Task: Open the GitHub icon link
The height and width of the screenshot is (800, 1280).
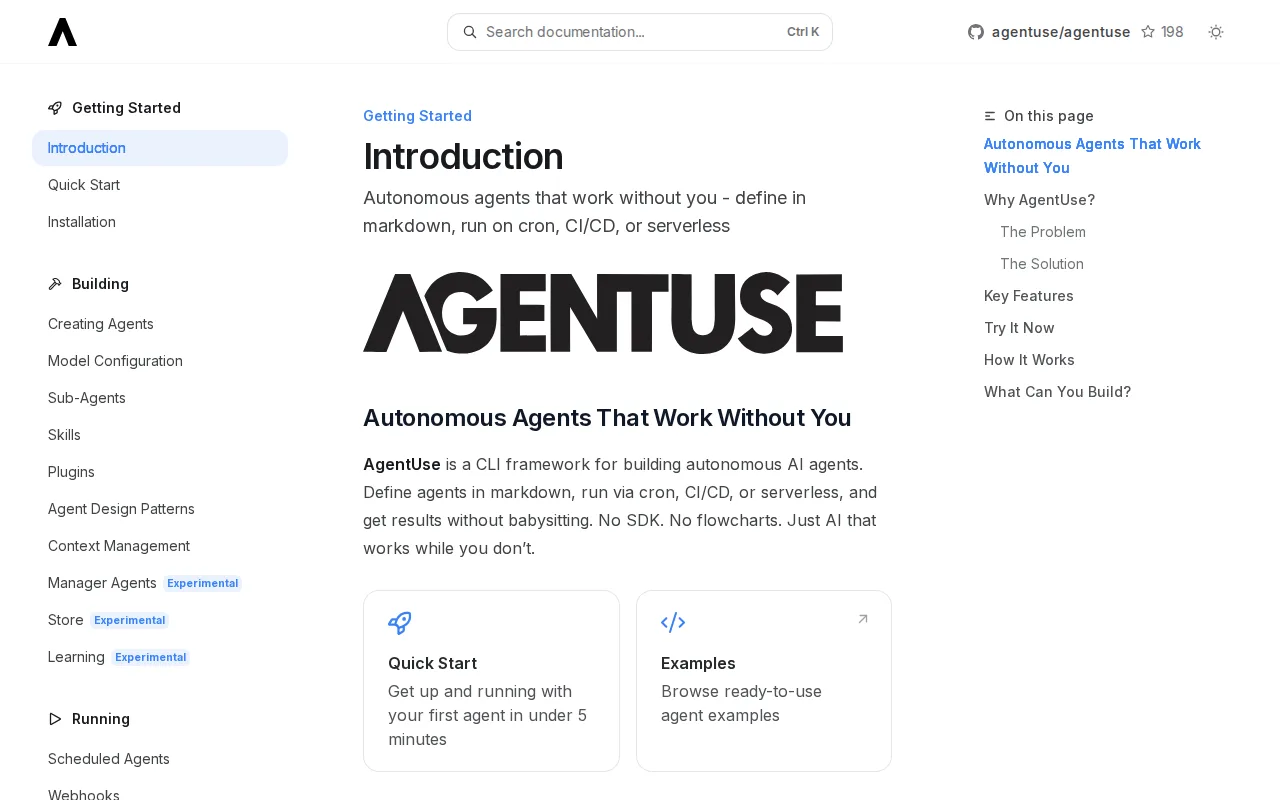Action: 976,32
